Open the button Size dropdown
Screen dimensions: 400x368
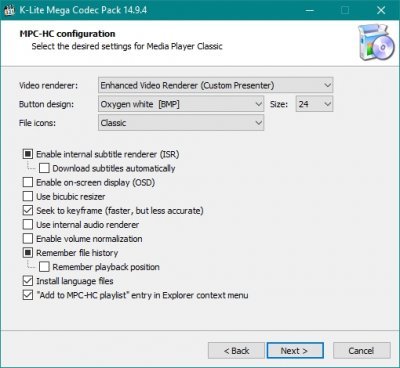pos(314,104)
